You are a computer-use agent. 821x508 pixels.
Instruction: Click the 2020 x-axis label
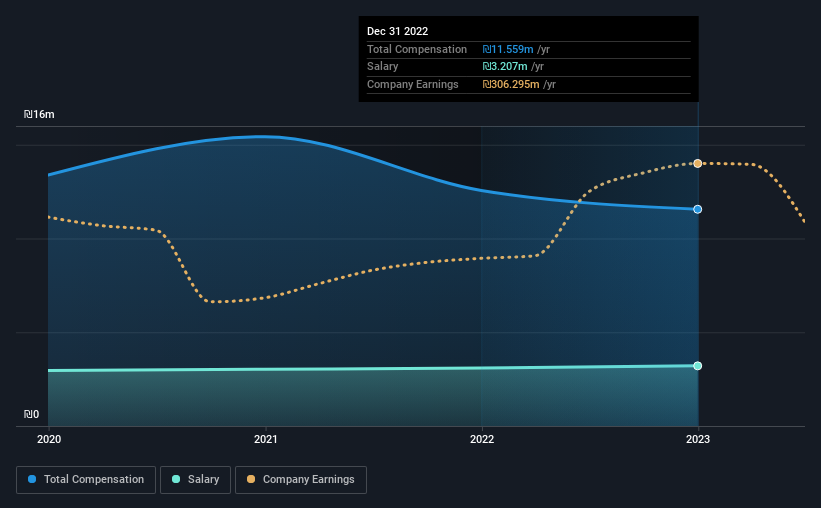click(x=49, y=439)
